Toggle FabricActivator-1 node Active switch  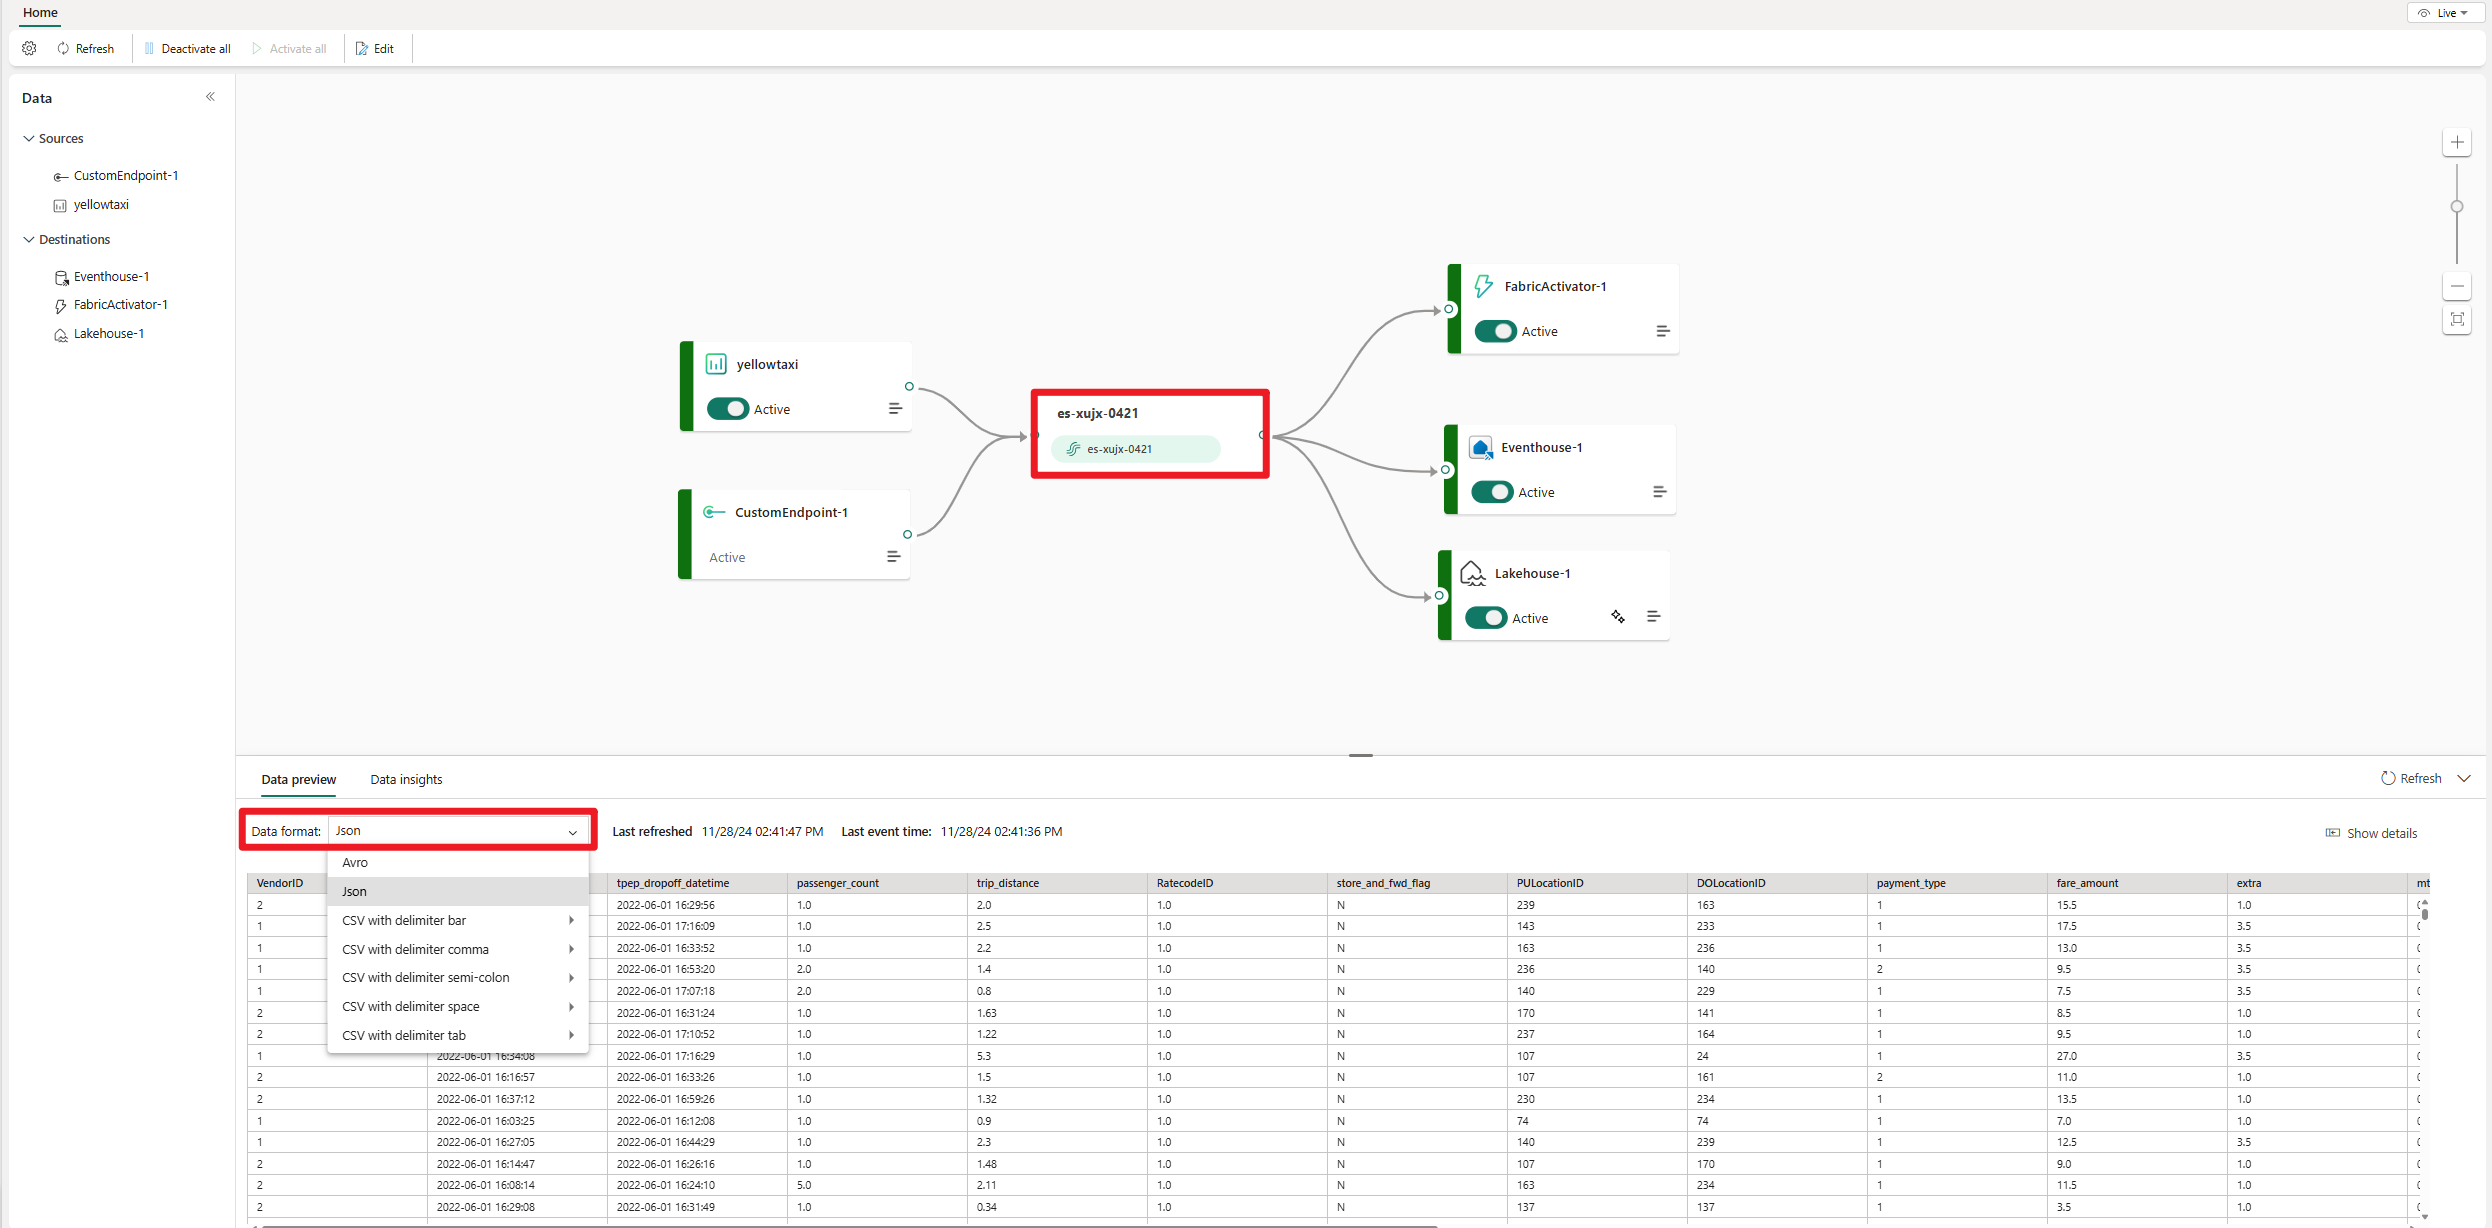(1496, 331)
